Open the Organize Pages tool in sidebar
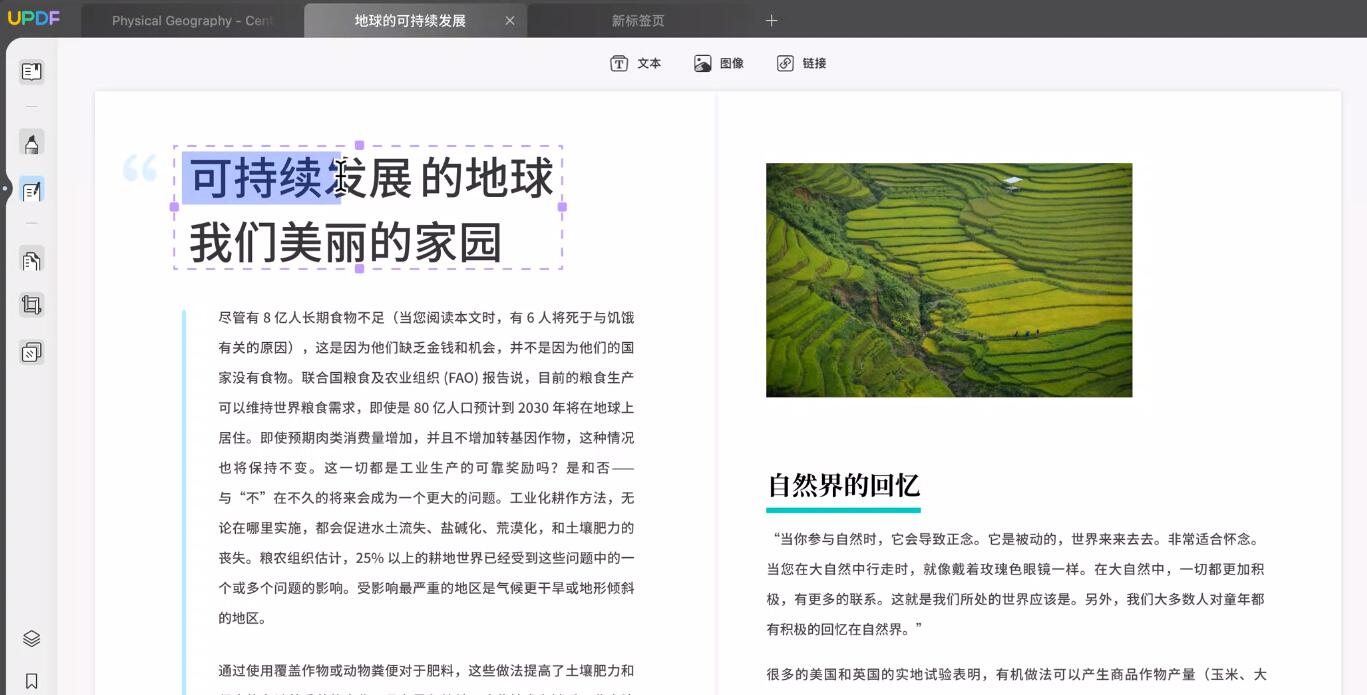Screen dimensions: 1367x695 32,261
